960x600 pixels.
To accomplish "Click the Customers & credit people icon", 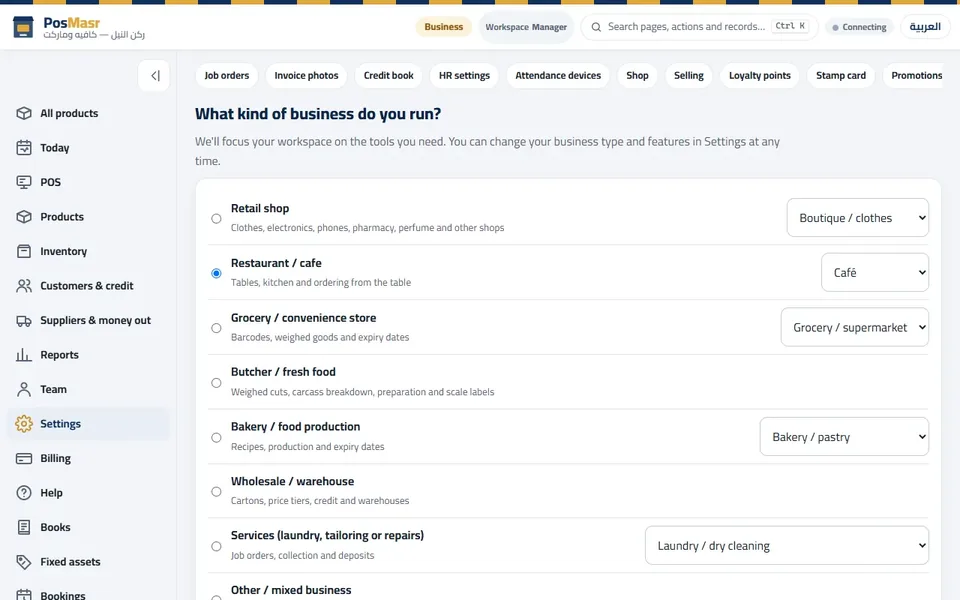I will 24,285.
